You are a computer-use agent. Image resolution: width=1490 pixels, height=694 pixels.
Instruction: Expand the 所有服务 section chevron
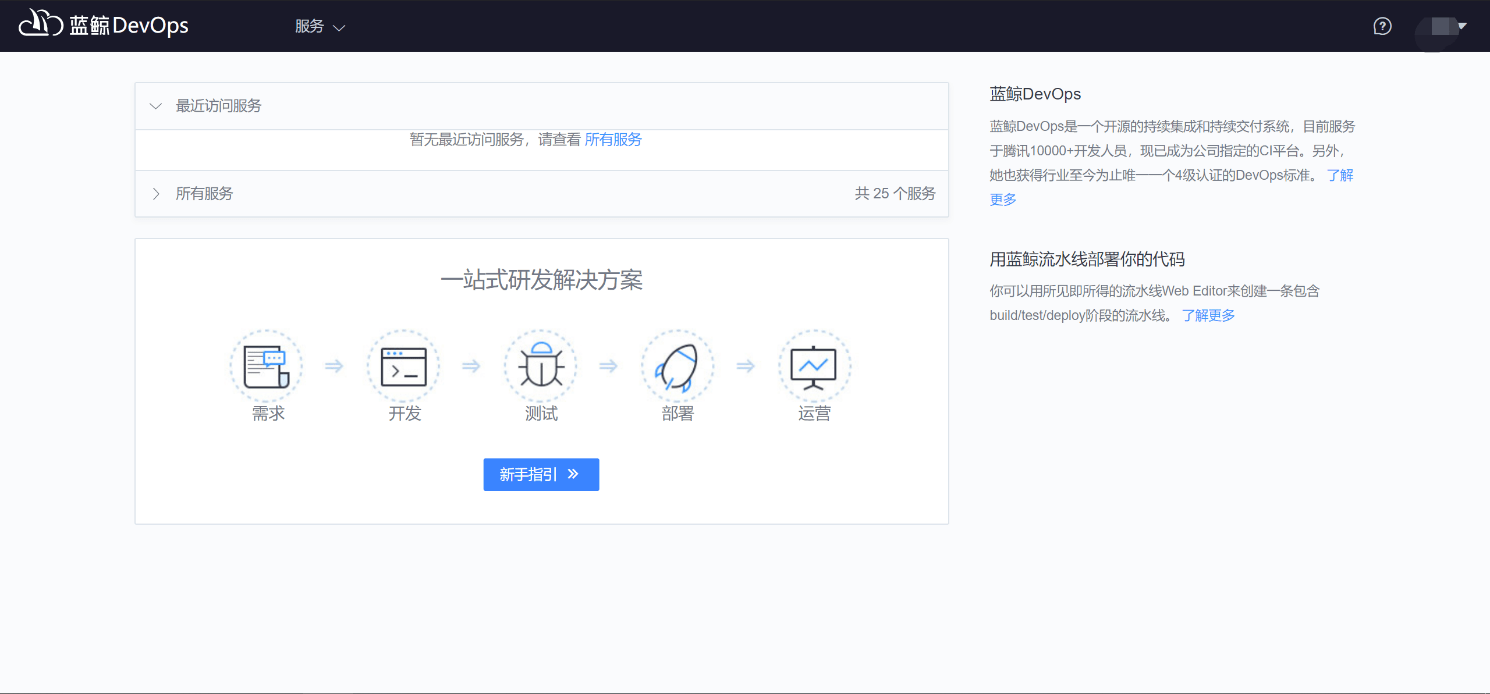pyautogui.click(x=156, y=194)
